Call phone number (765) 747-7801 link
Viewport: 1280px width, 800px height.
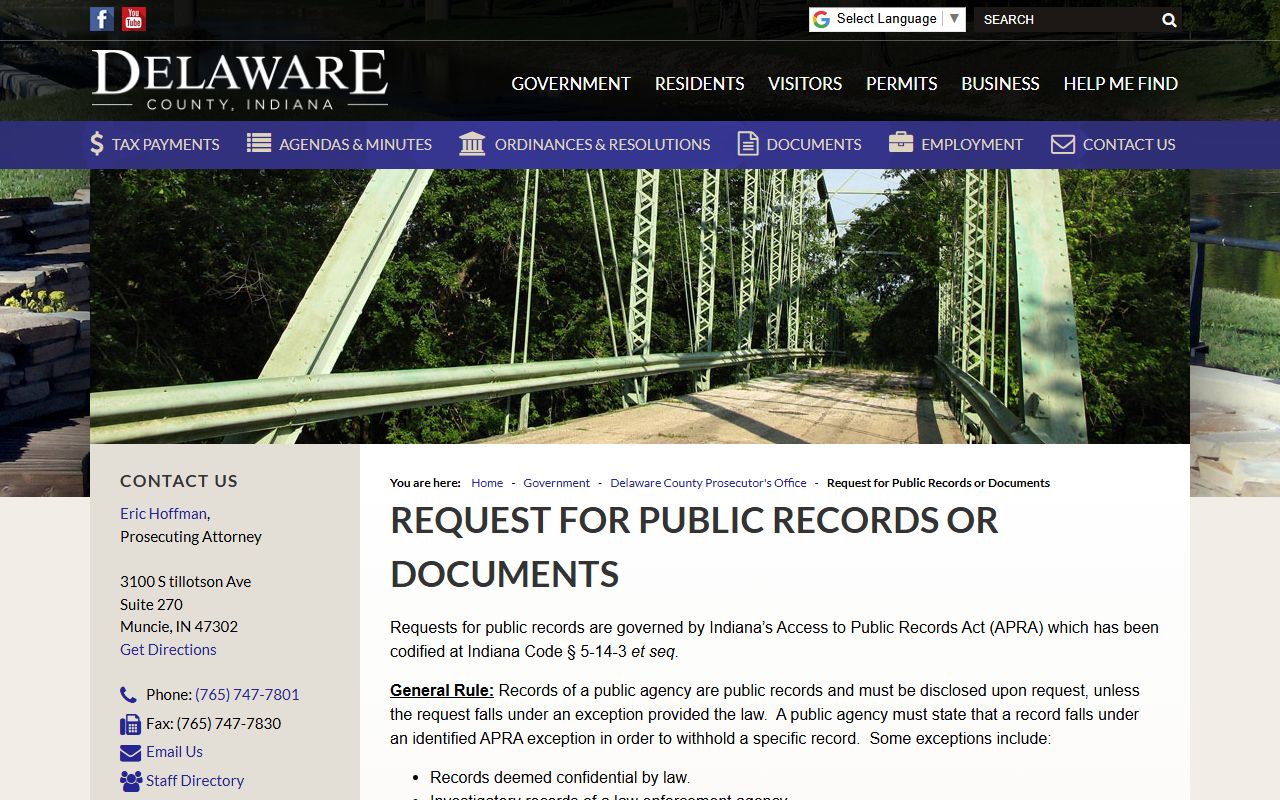pos(247,695)
